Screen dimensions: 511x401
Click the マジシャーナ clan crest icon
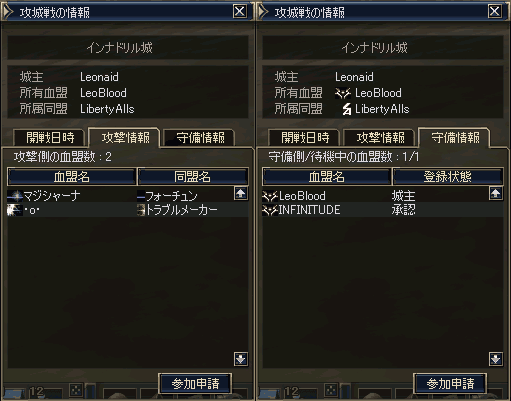[x=15, y=196]
